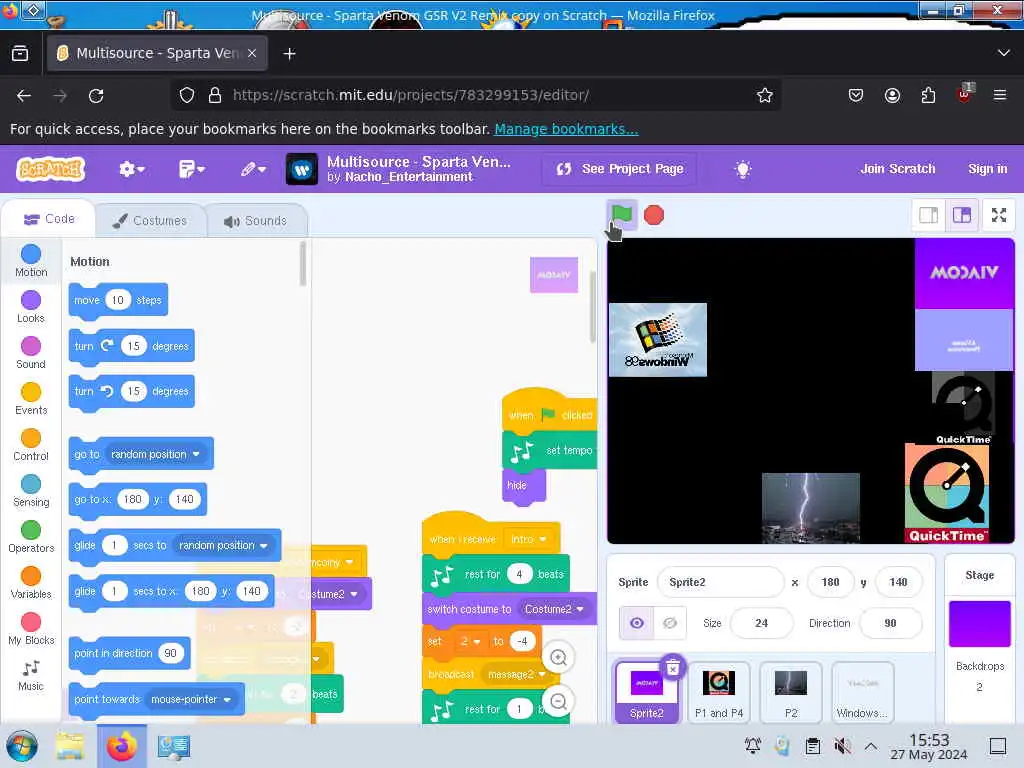1024x768 pixels.
Task: Select the P2 sprite thumbnail
Action: [791, 692]
